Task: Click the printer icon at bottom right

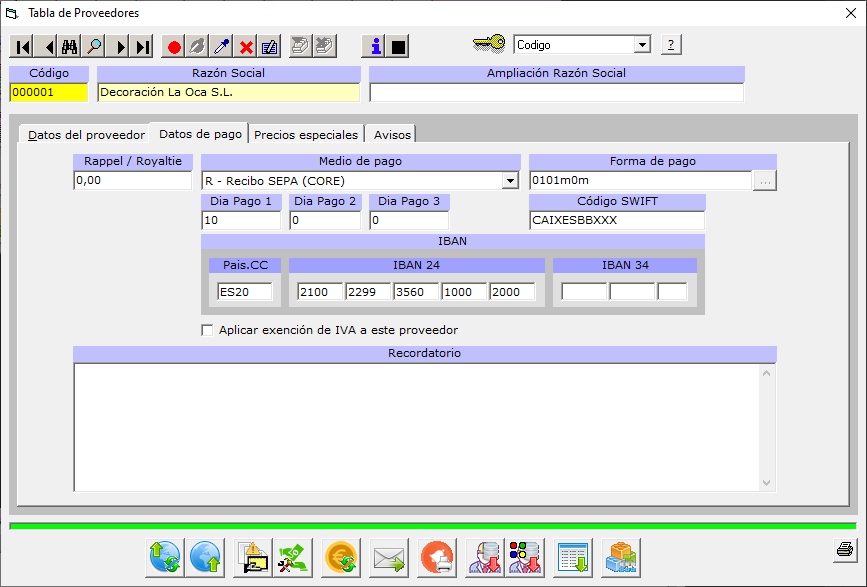Action: point(844,549)
